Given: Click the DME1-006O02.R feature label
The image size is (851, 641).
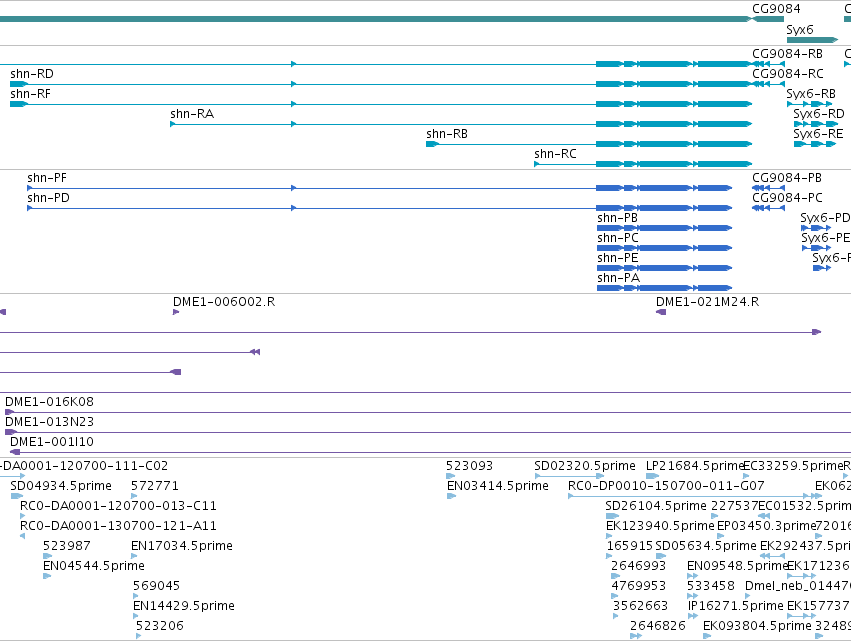Looking at the screenshot, I should pos(224,302).
